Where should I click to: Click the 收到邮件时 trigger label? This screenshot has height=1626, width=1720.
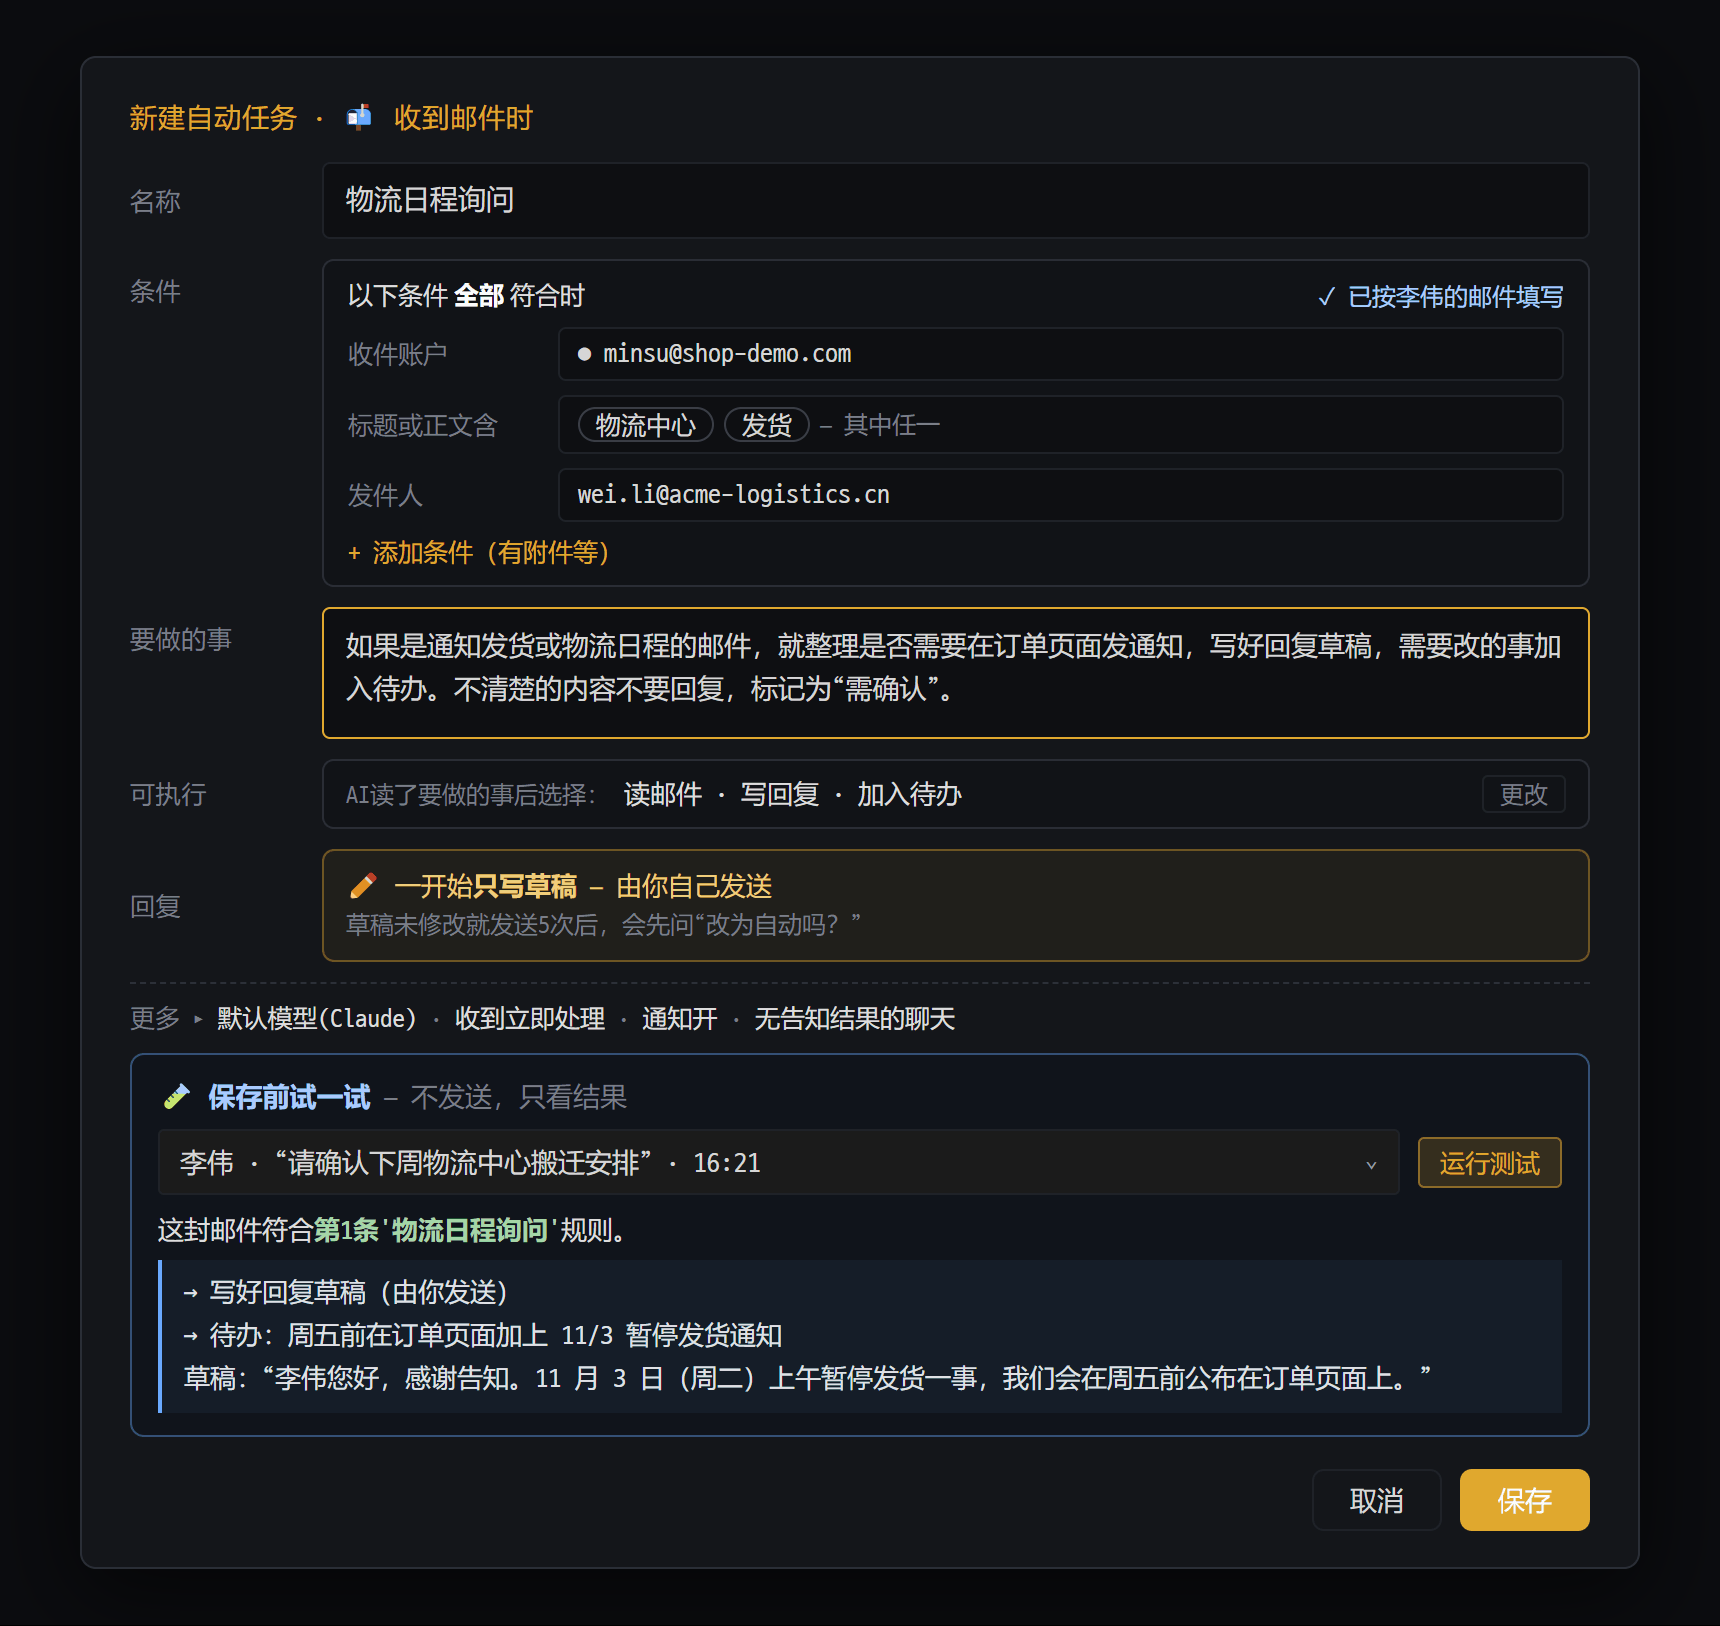pyautogui.click(x=463, y=118)
